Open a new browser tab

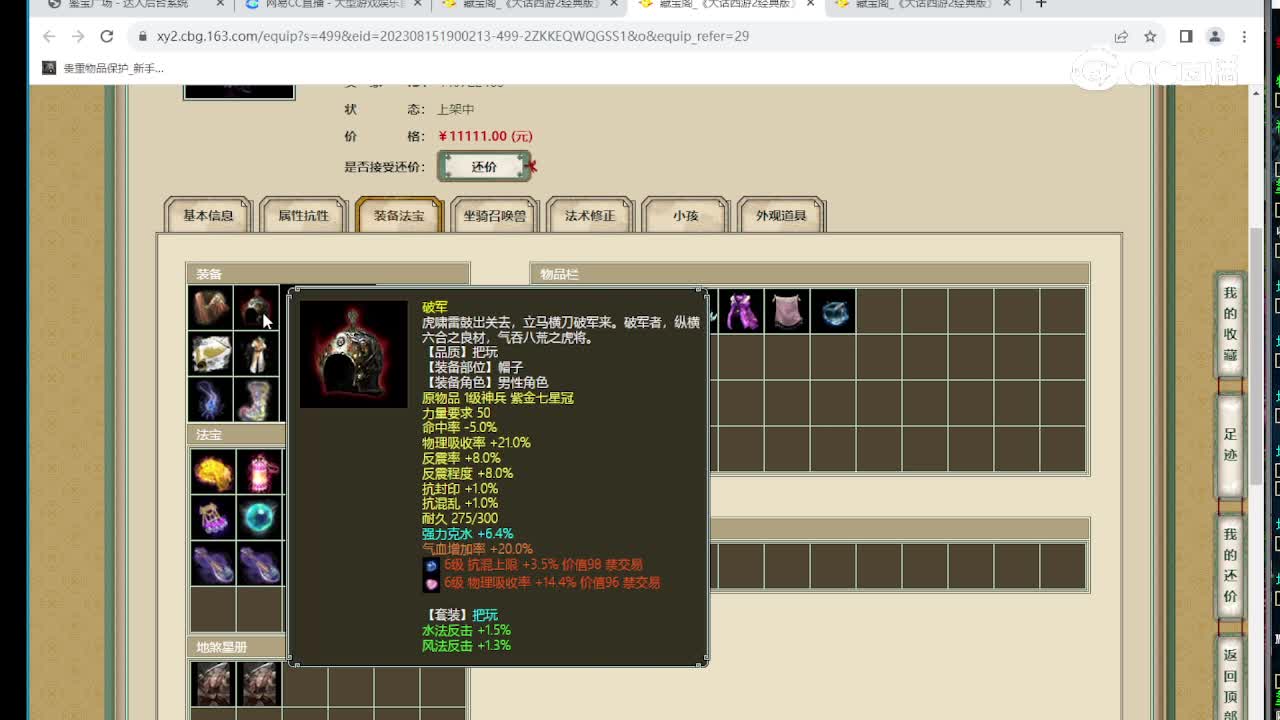pyautogui.click(x=1041, y=4)
